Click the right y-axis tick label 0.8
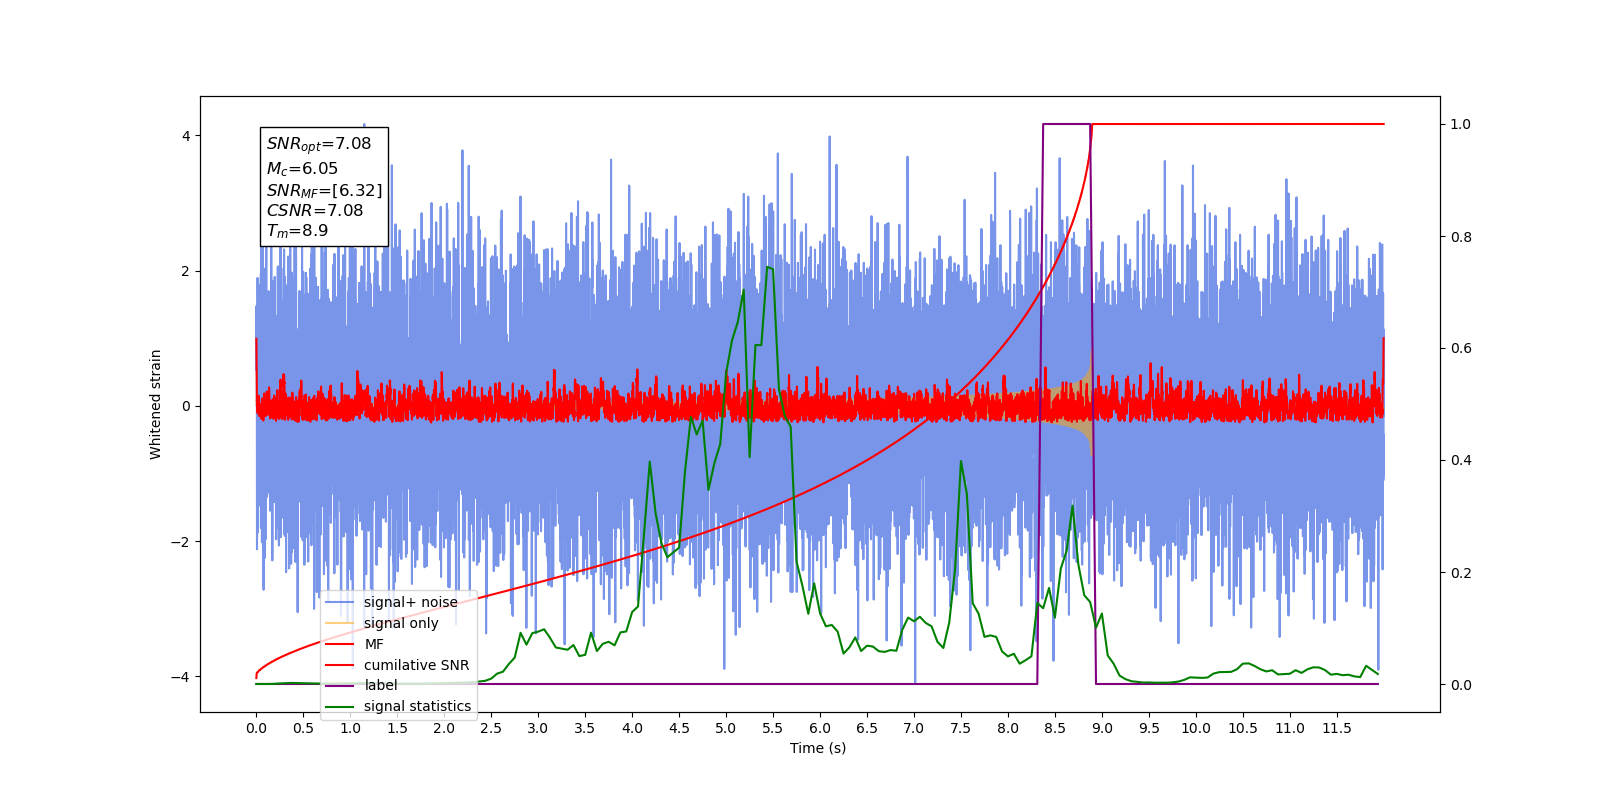Image resolution: width=1600 pixels, height=800 pixels. tap(1461, 237)
